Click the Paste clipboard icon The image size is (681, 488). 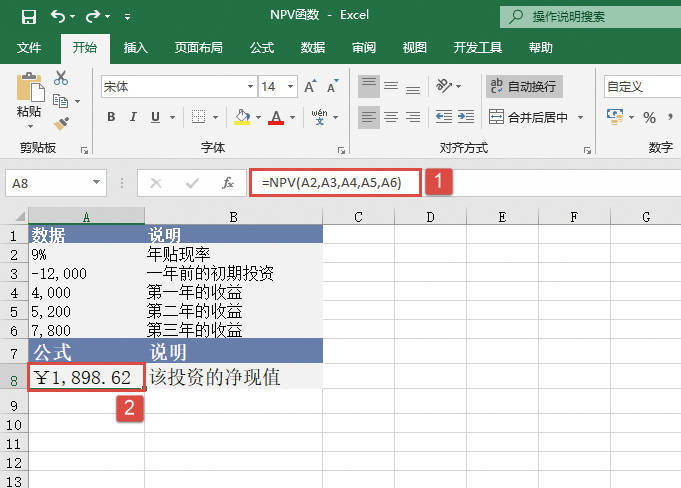(x=30, y=90)
